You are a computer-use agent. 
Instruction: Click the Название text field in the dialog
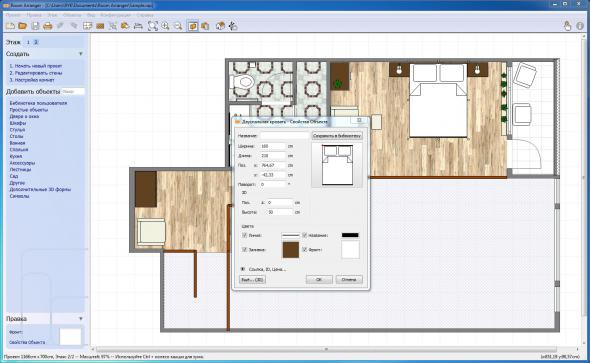(x=285, y=136)
